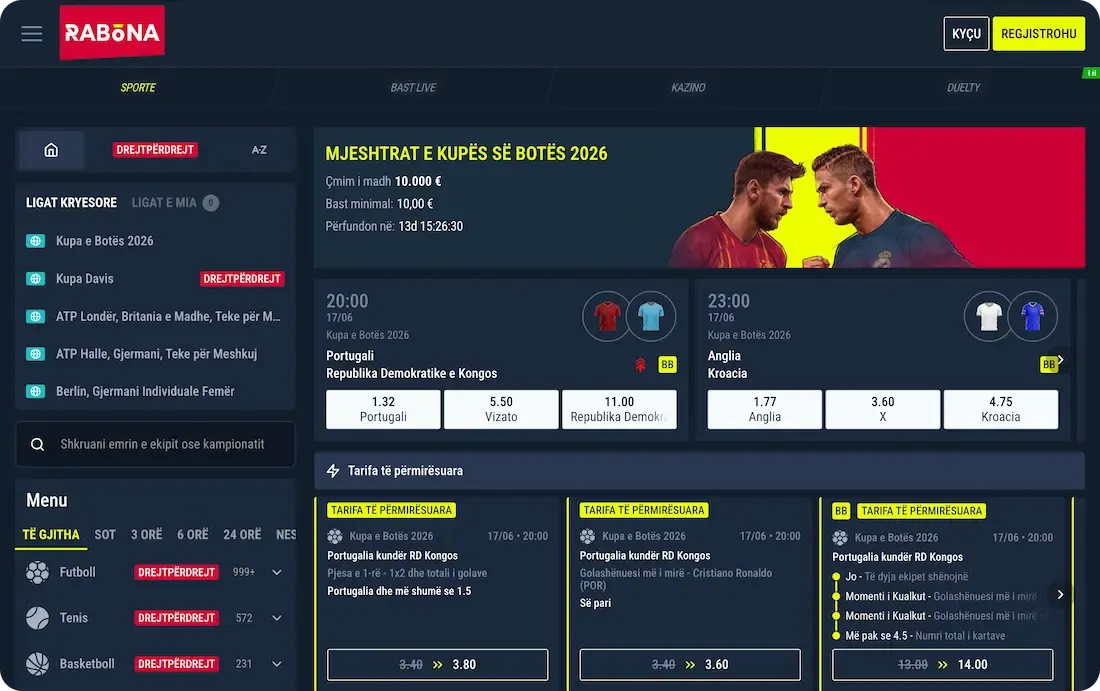Open Kupa e Botës 2026 league link
Screen dimensions: 1100x691
point(105,241)
